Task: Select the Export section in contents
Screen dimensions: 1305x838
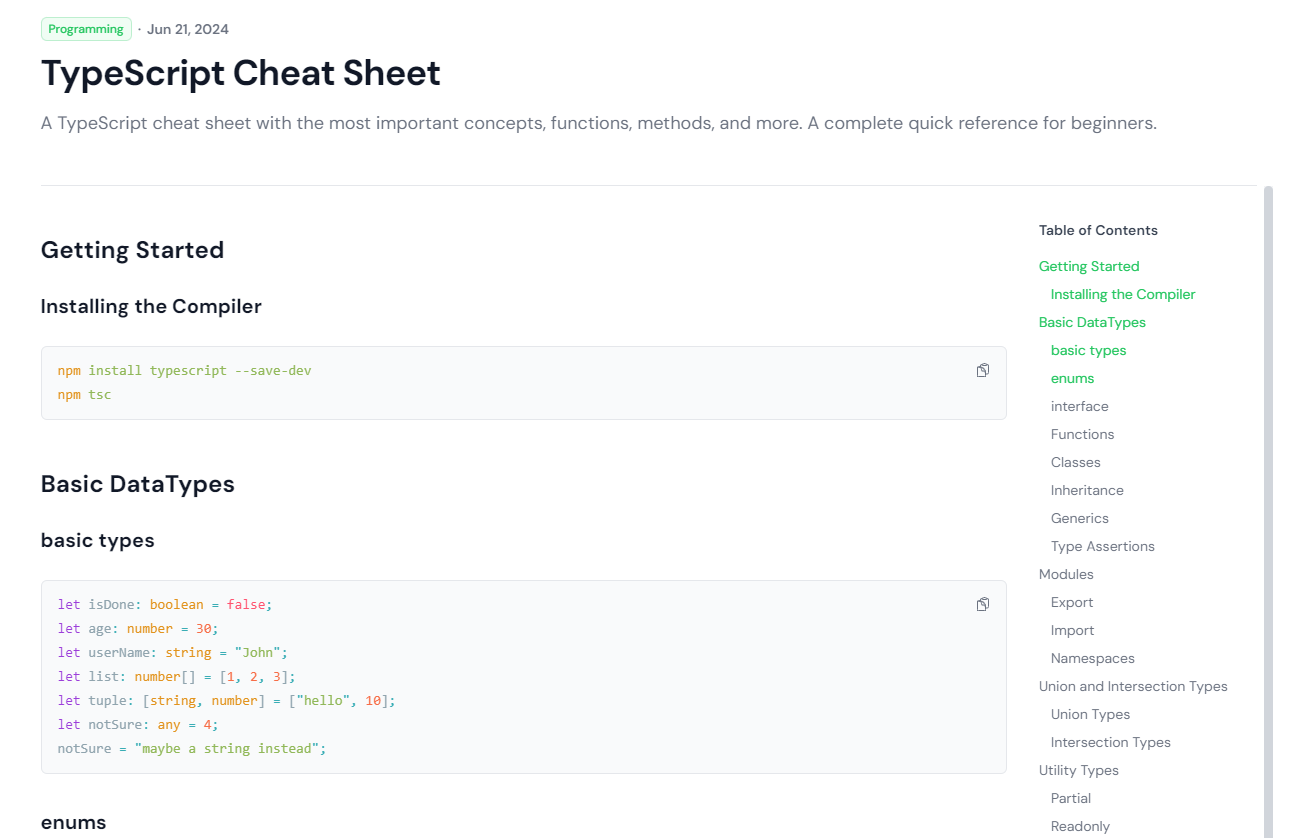Action: [x=1071, y=602]
